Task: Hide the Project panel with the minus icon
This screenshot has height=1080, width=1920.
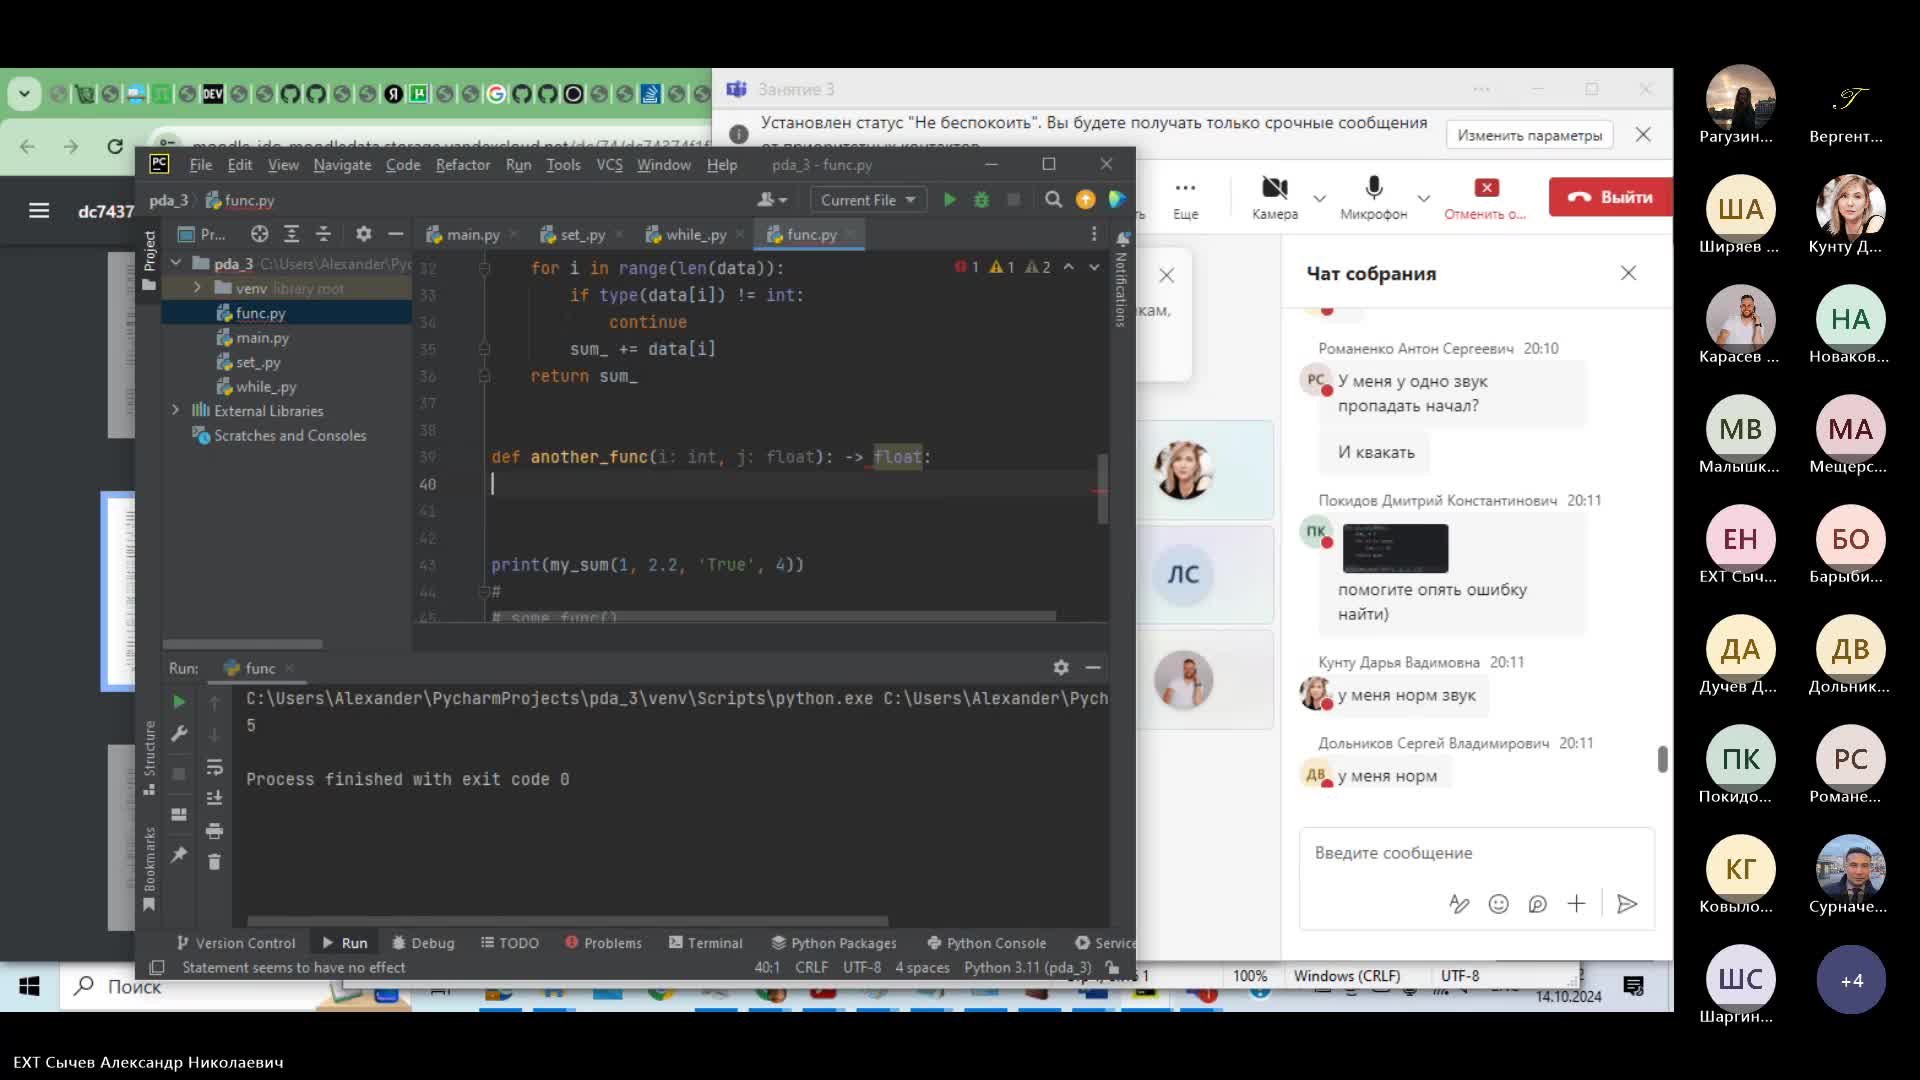Action: 395,234
